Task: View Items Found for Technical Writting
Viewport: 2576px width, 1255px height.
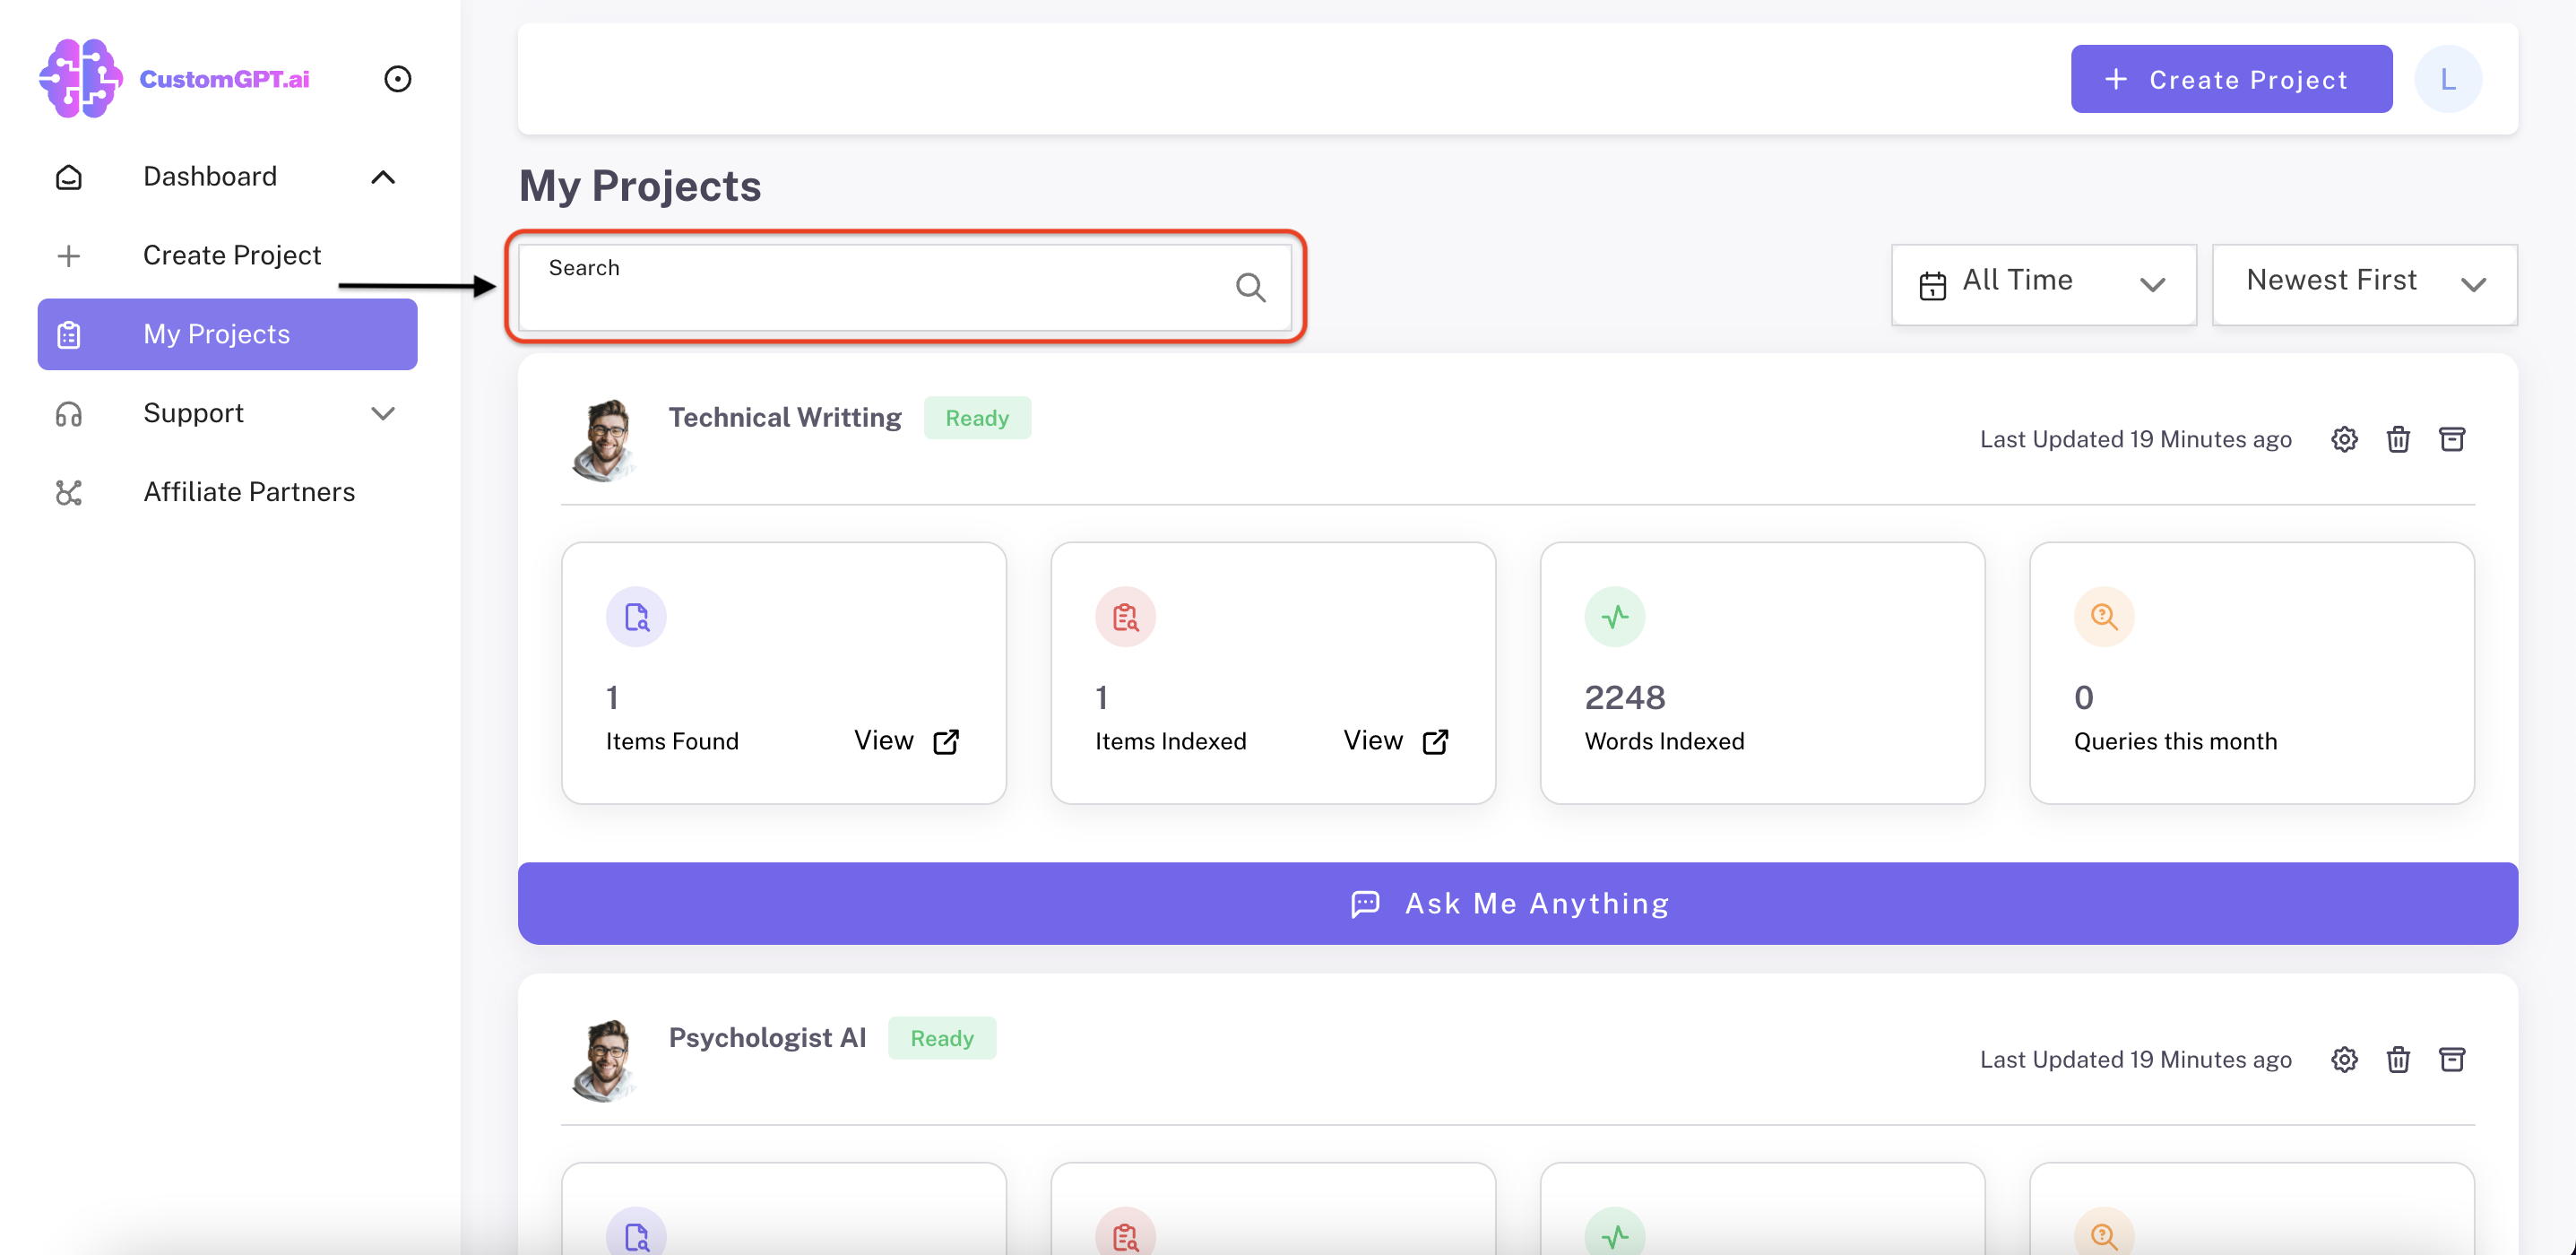Action: pyautogui.click(x=905, y=741)
